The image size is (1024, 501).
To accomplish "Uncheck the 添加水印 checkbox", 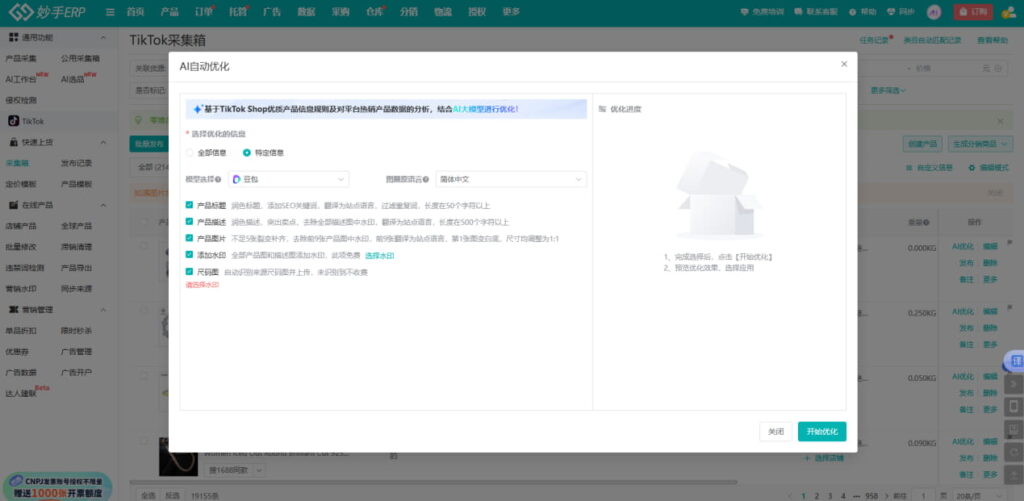I will point(189,255).
